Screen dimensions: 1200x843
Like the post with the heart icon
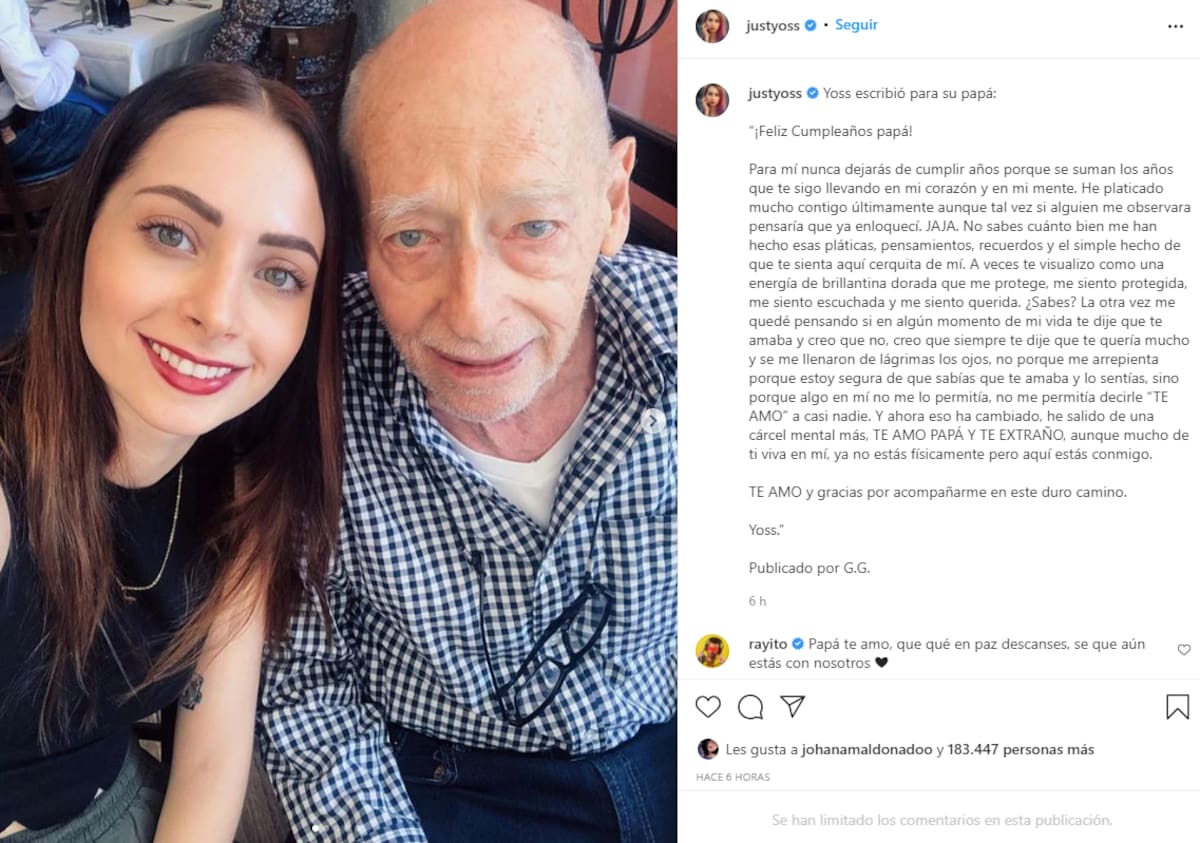708,707
